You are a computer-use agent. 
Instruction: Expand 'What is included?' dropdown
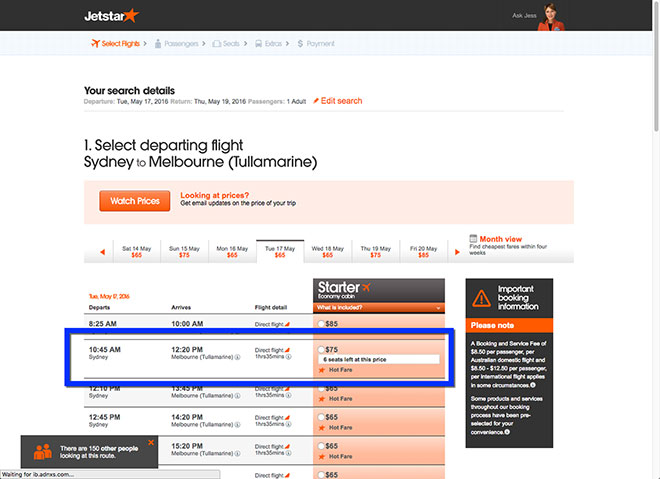click(379, 308)
